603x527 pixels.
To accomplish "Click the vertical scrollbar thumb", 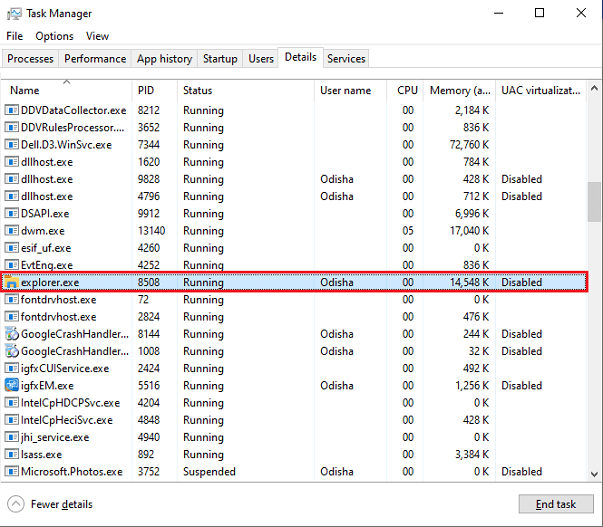I will click(594, 202).
